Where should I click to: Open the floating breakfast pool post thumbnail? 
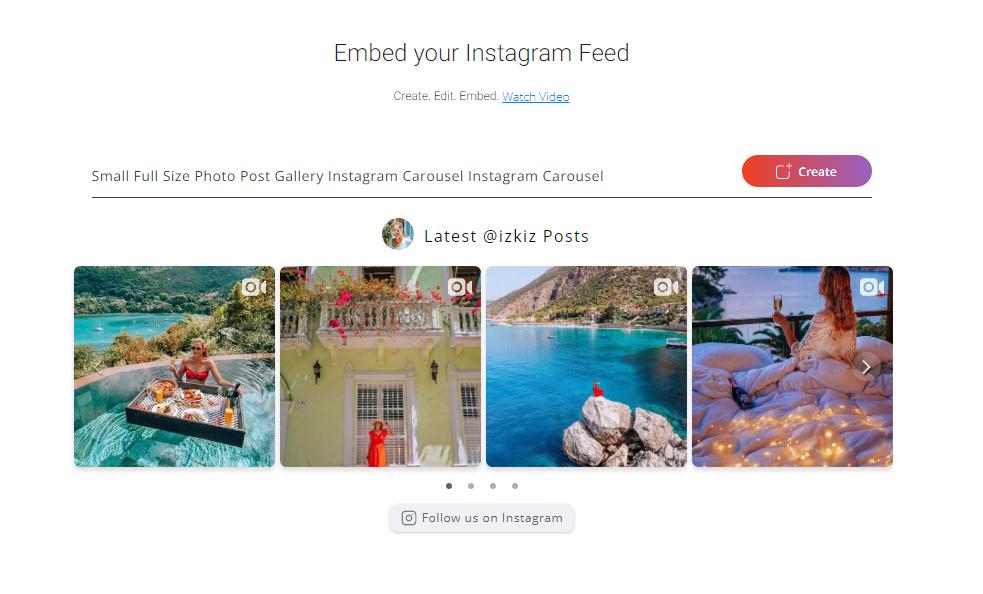(174, 366)
